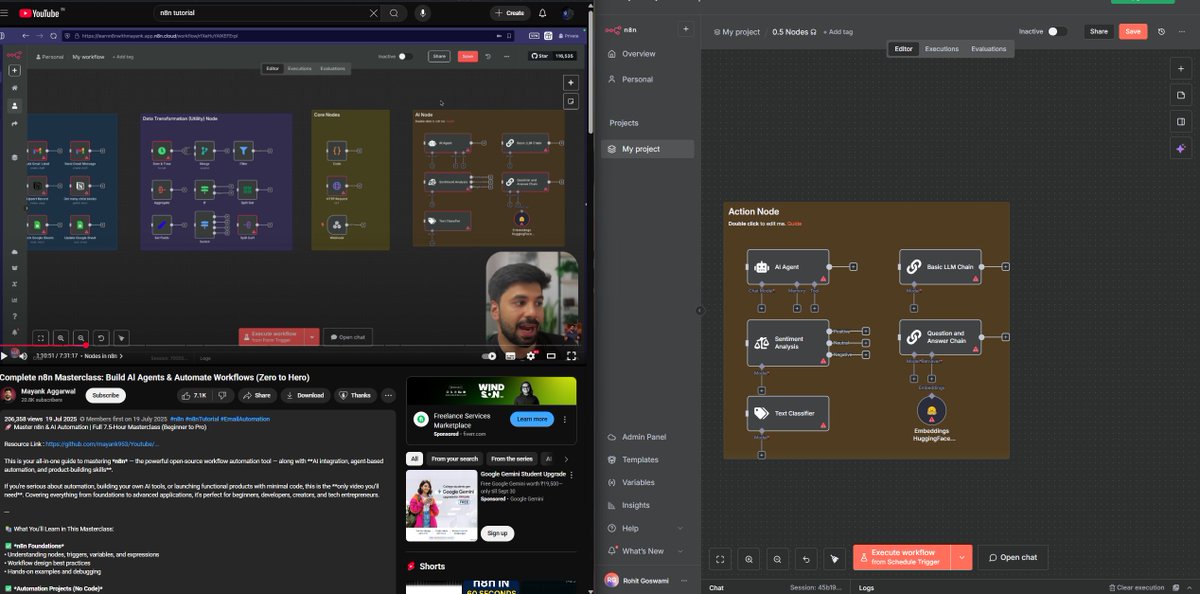Select the Text Classifier node
Image resolution: width=1200 pixels, height=594 pixels.
[788, 413]
